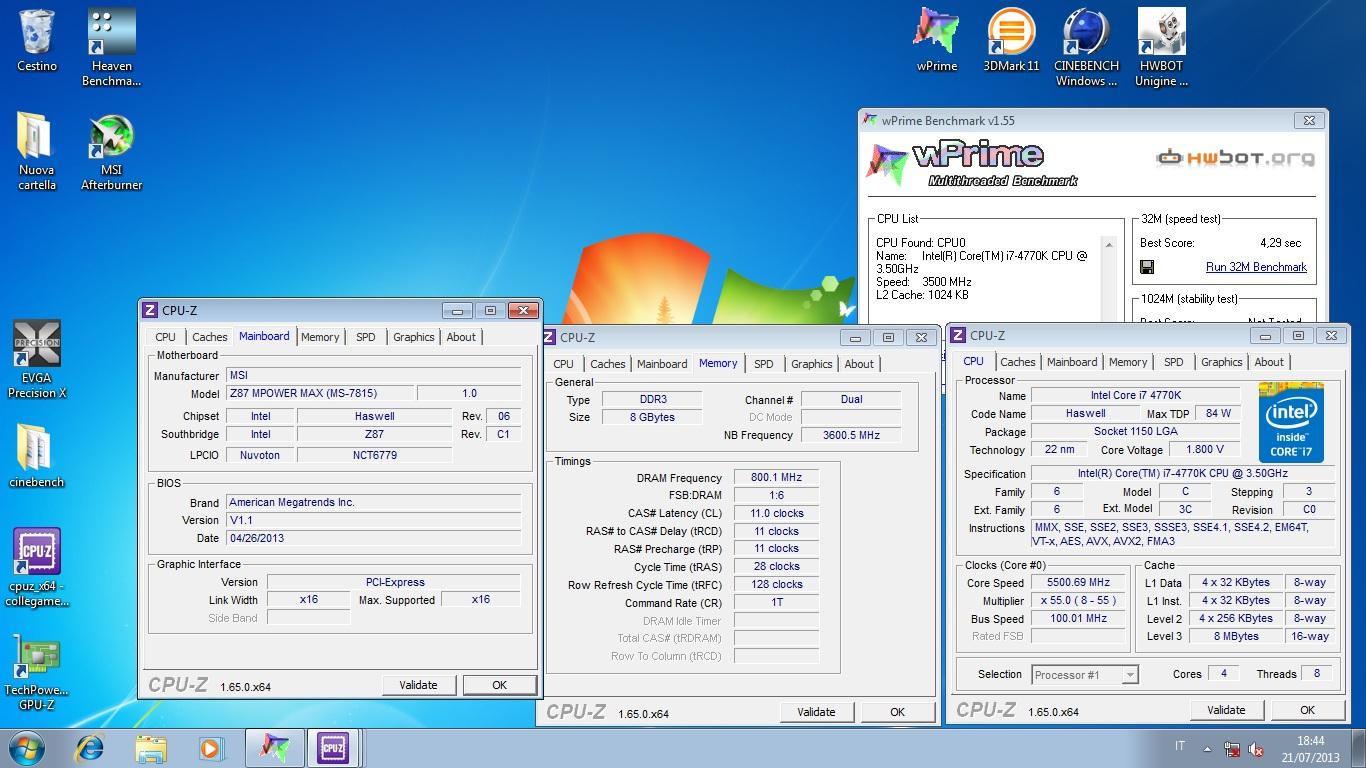Open cpuz_x64 desktop shortcut
This screenshot has width=1366, height=768.
click(37, 567)
